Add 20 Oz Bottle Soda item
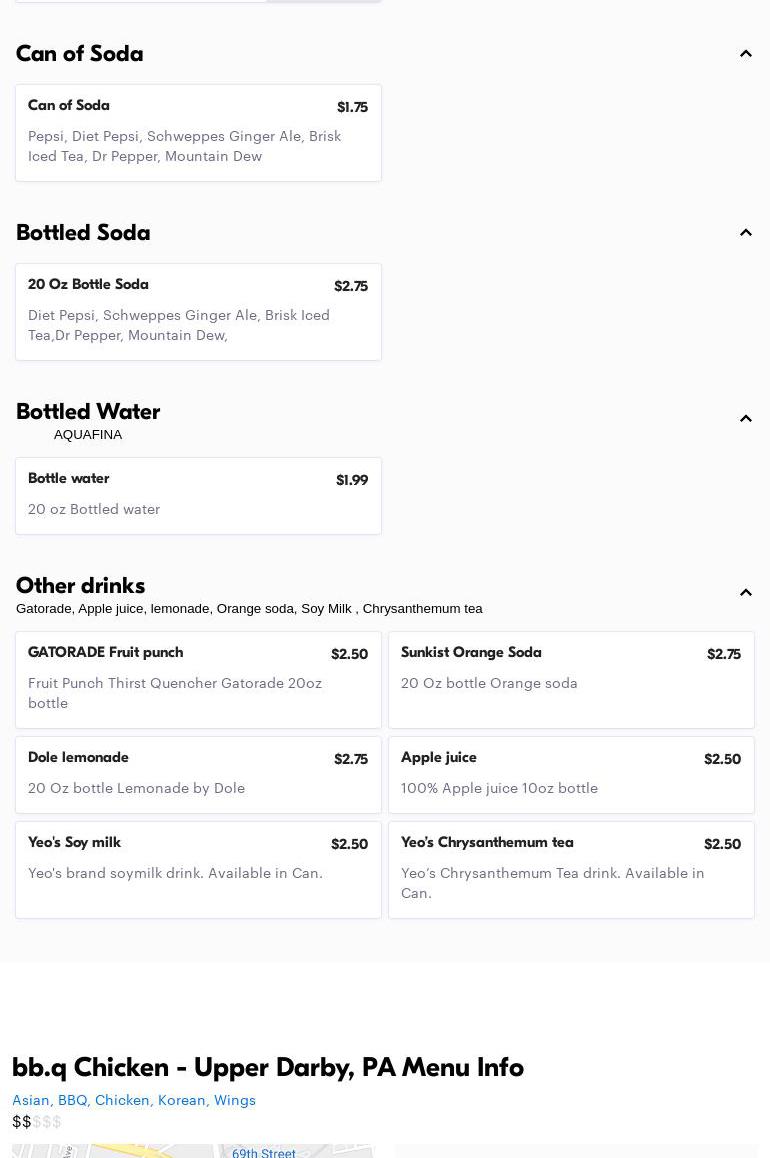Image resolution: width=770 pixels, height=1158 pixels. (x=198, y=312)
